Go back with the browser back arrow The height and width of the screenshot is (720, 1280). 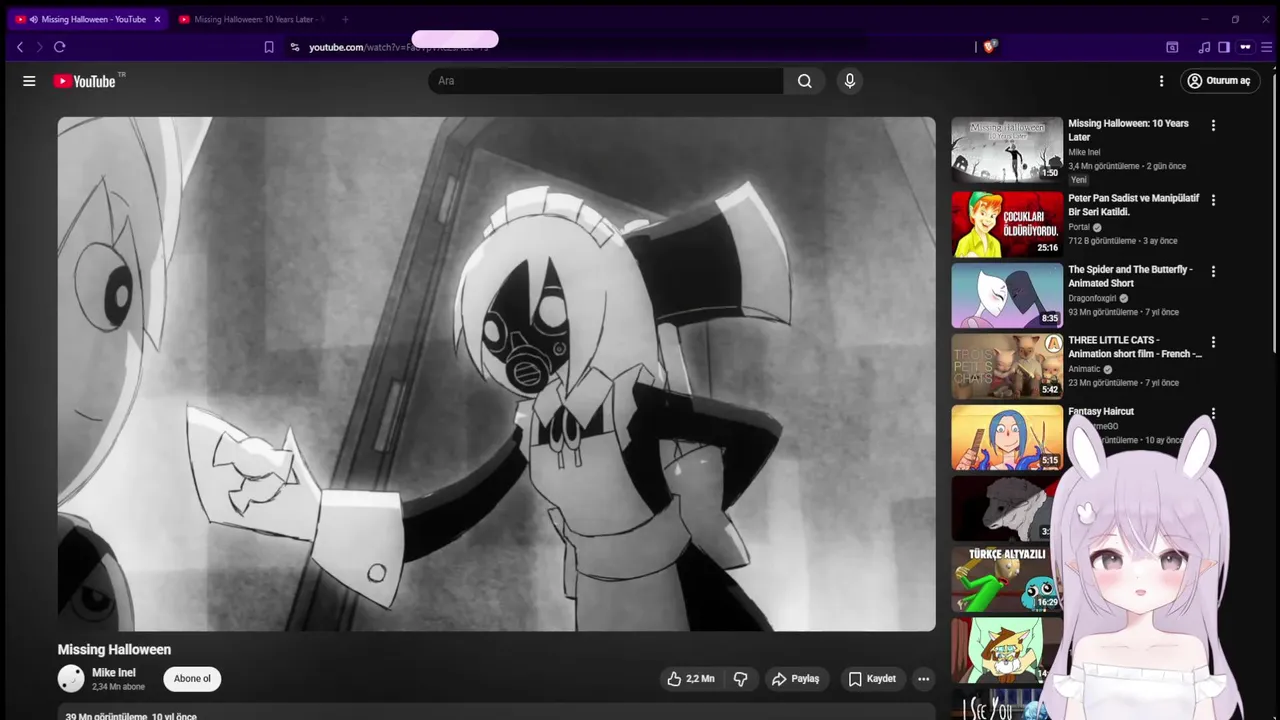(19, 47)
